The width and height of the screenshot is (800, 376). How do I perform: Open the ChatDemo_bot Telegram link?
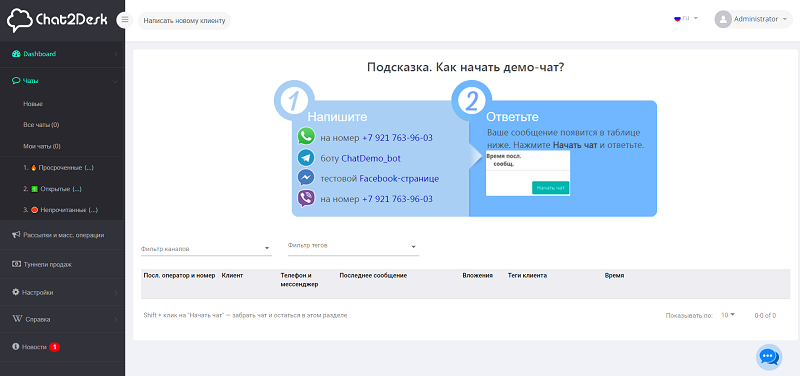(x=371, y=158)
